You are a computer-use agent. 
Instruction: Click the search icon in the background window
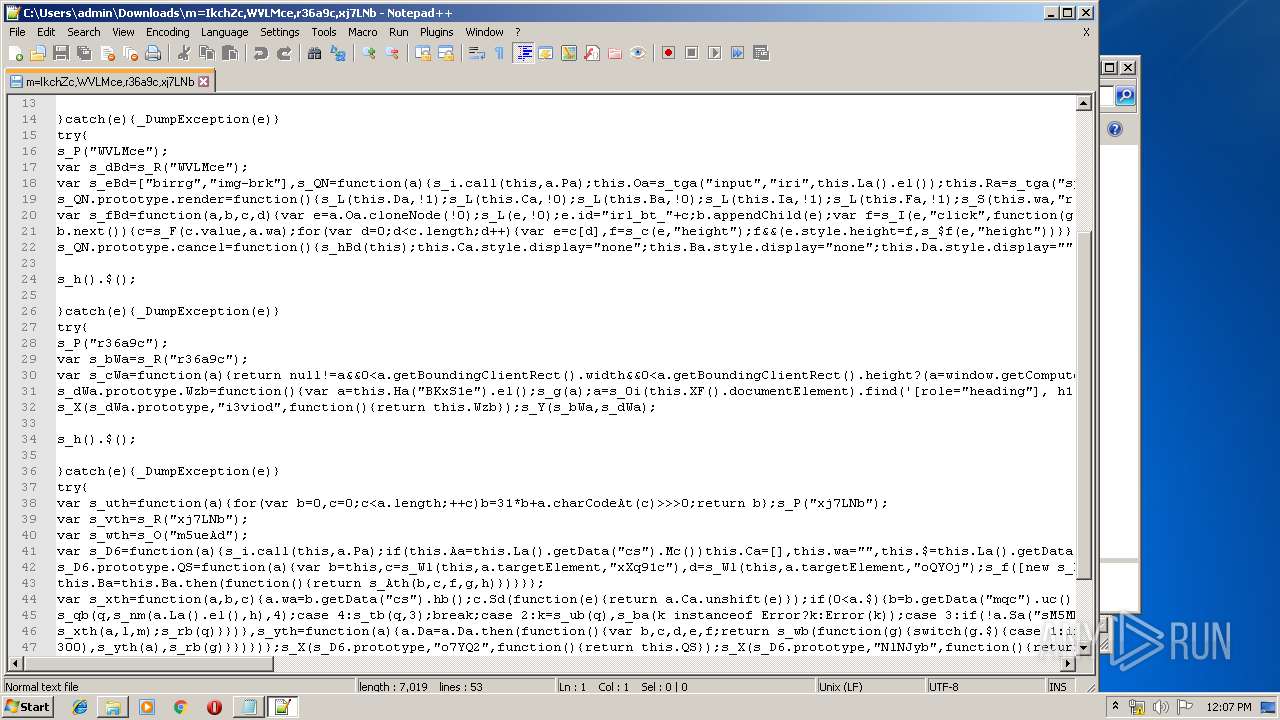1125,96
